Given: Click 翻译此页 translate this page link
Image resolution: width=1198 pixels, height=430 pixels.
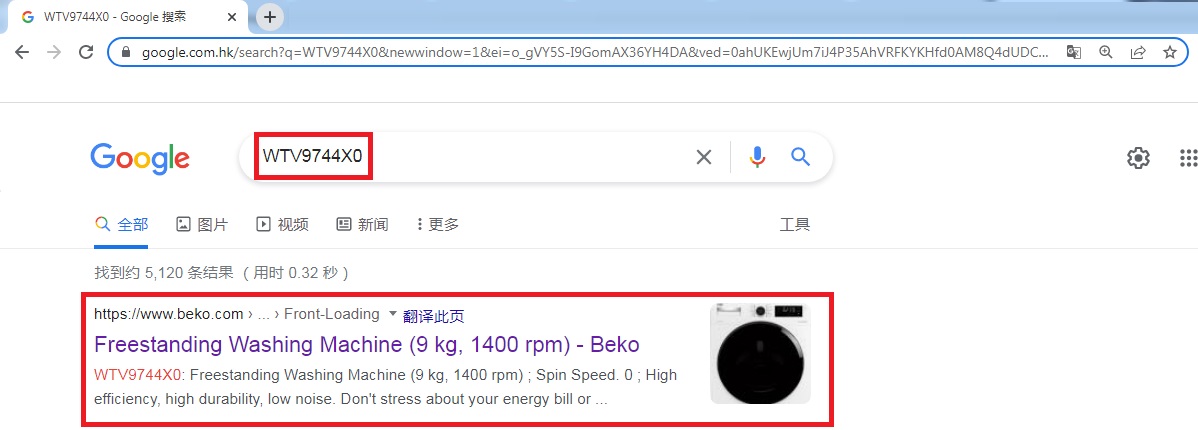Looking at the screenshot, I should tap(433, 316).
